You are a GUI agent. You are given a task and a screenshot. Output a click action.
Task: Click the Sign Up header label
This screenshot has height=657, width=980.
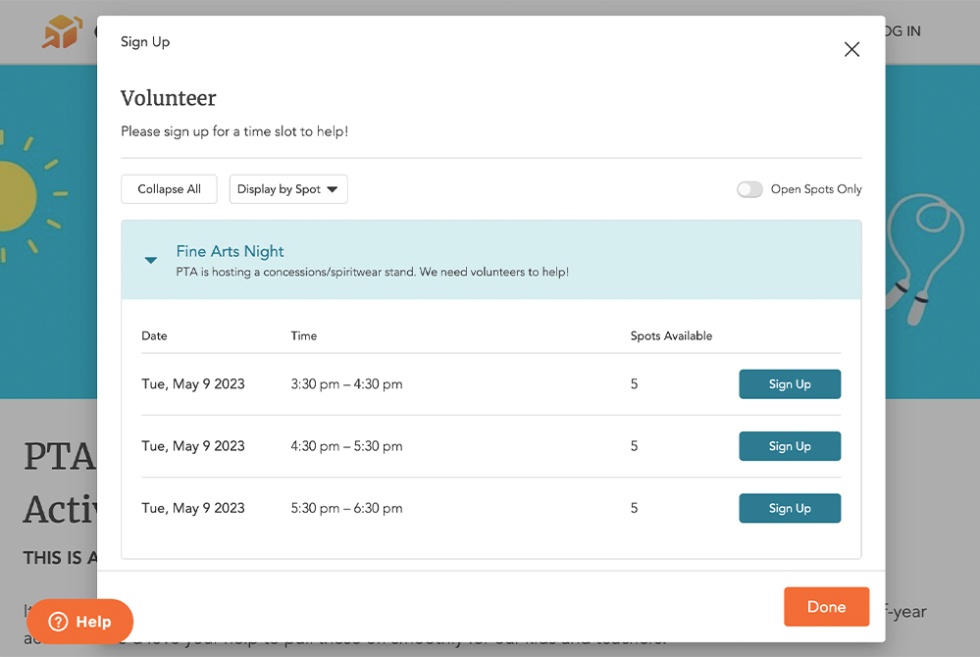(x=144, y=42)
